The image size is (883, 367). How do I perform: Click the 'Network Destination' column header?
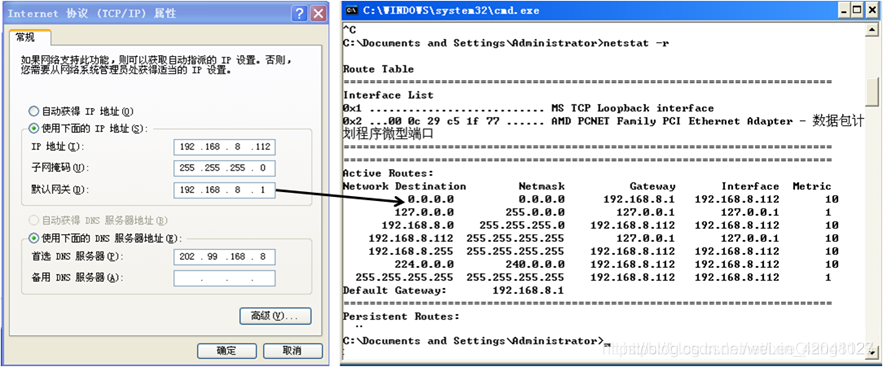(x=404, y=186)
